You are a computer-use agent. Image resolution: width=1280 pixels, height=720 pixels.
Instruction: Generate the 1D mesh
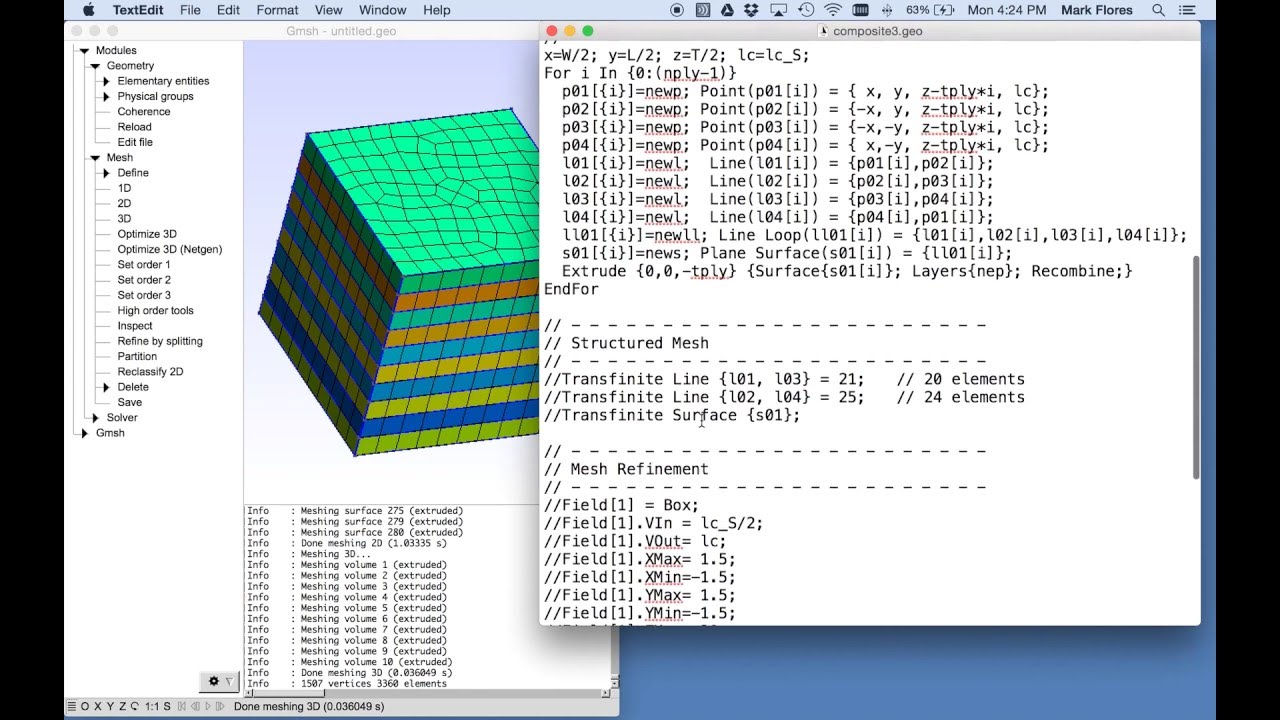pyautogui.click(x=124, y=188)
